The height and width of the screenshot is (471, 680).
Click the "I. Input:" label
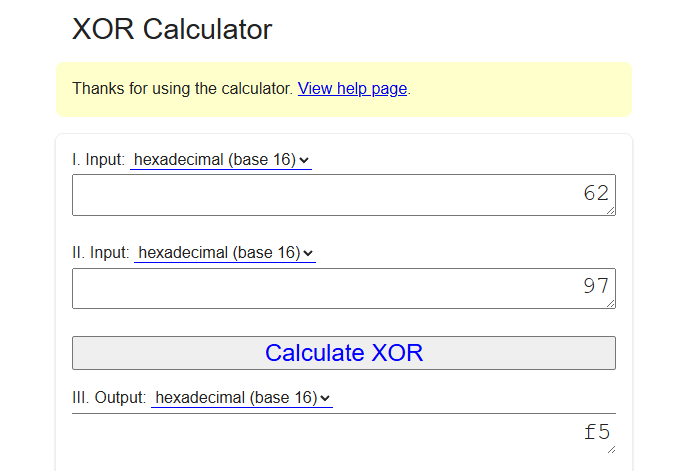pos(99,160)
